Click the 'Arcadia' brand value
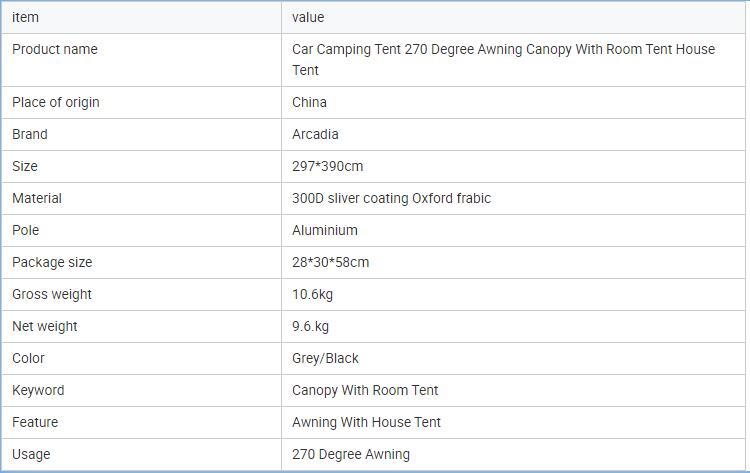Viewport: 750px width, 473px height. click(315, 134)
